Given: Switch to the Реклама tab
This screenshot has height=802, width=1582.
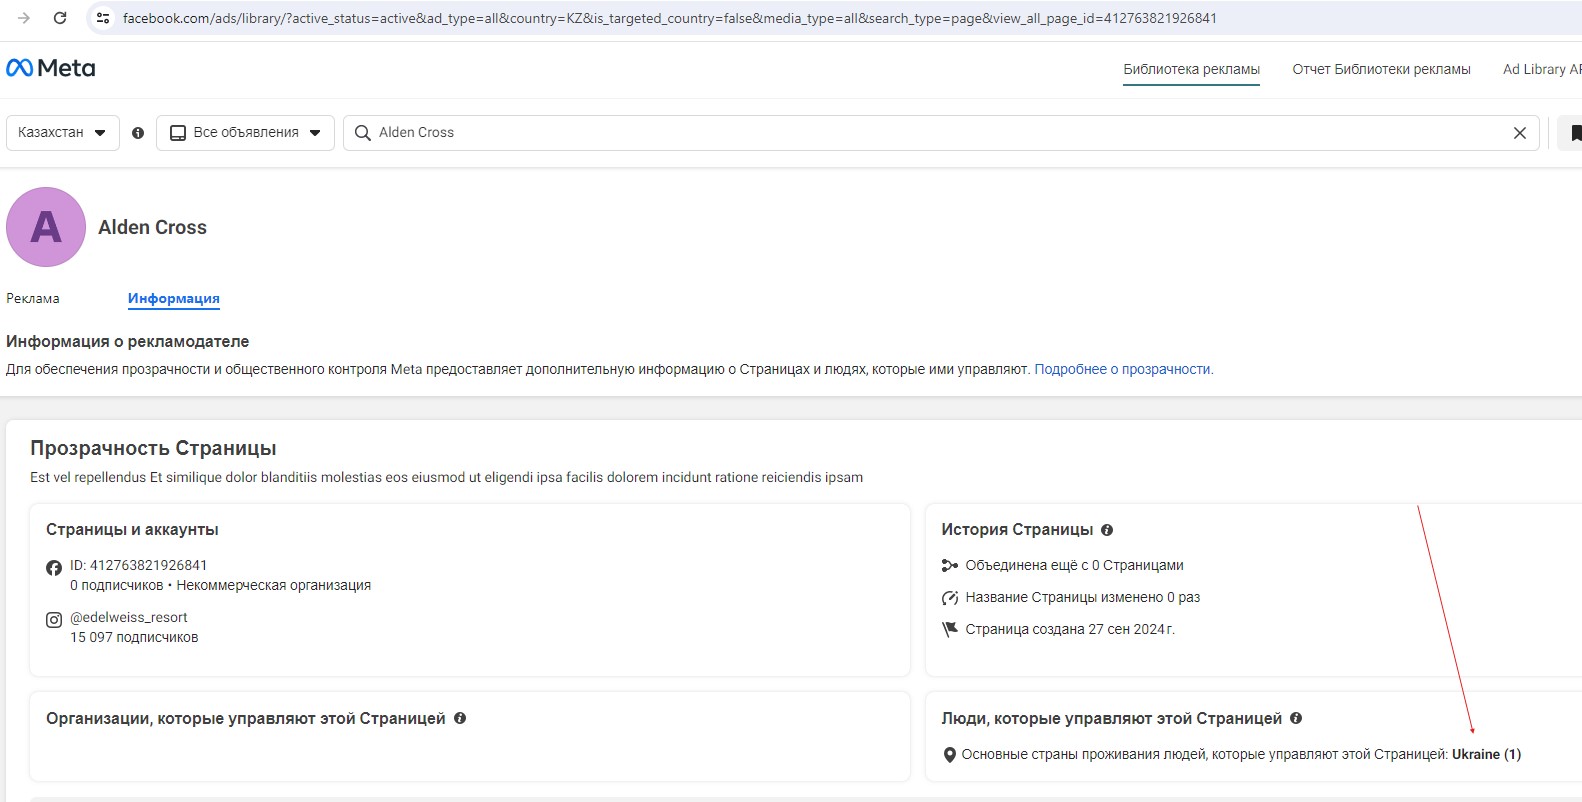Looking at the screenshot, I should [33, 298].
